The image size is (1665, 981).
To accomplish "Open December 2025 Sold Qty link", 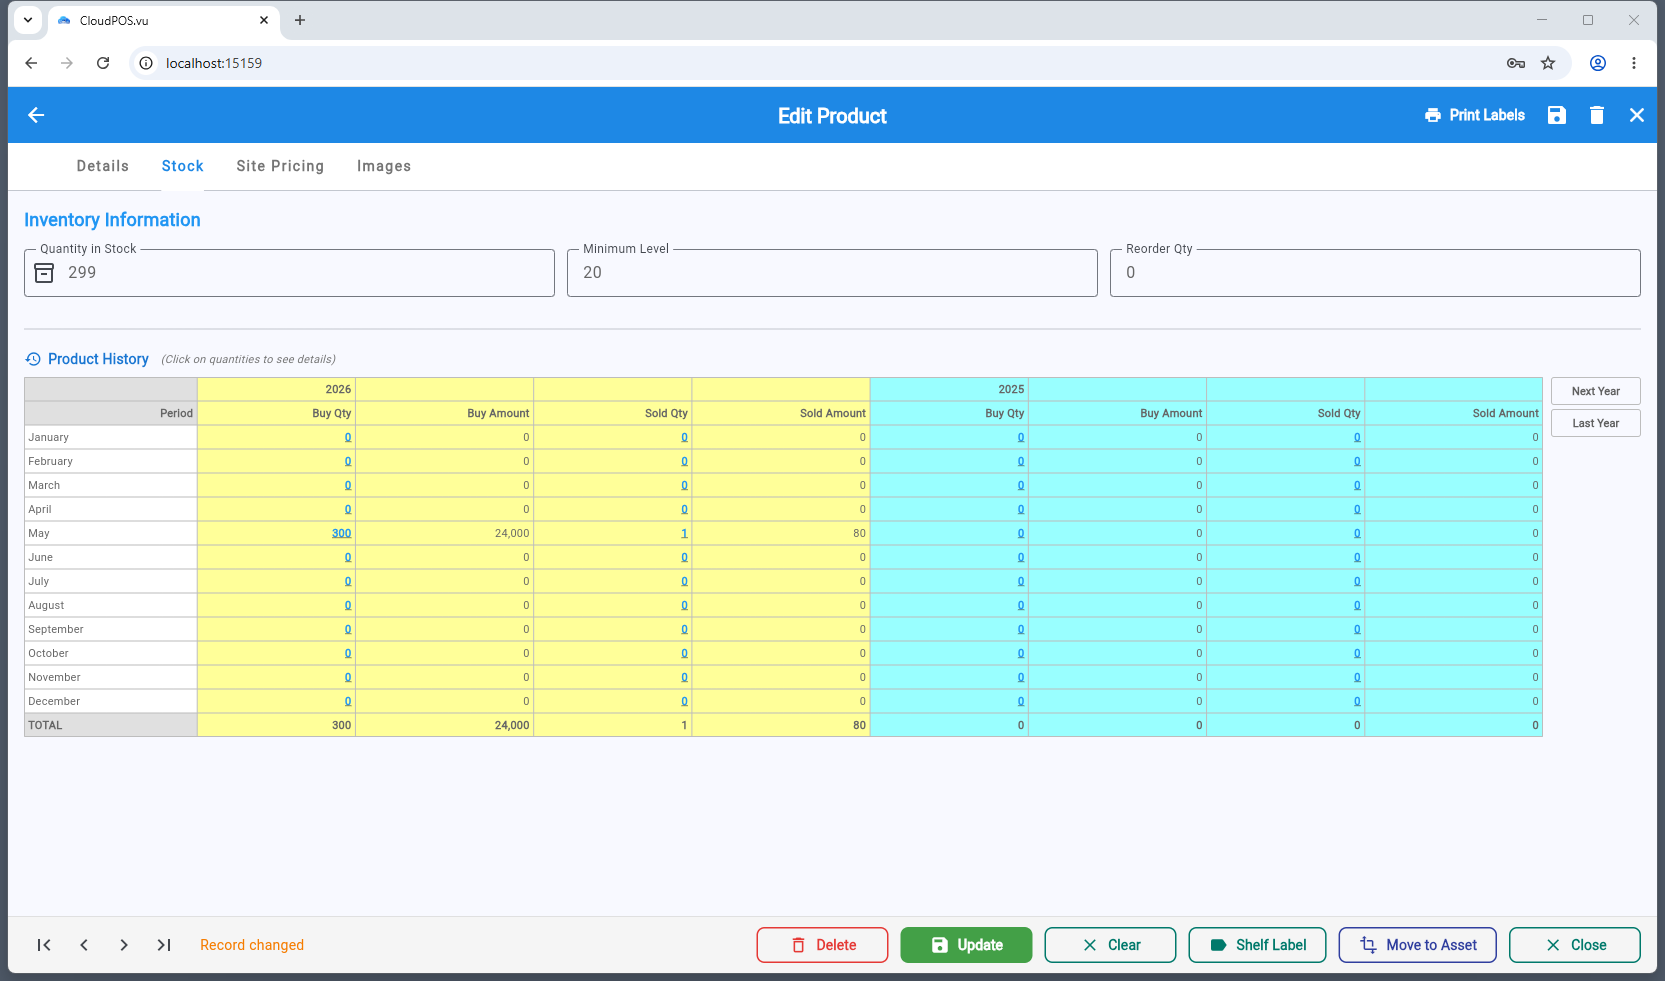I will [x=1357, y=701].
